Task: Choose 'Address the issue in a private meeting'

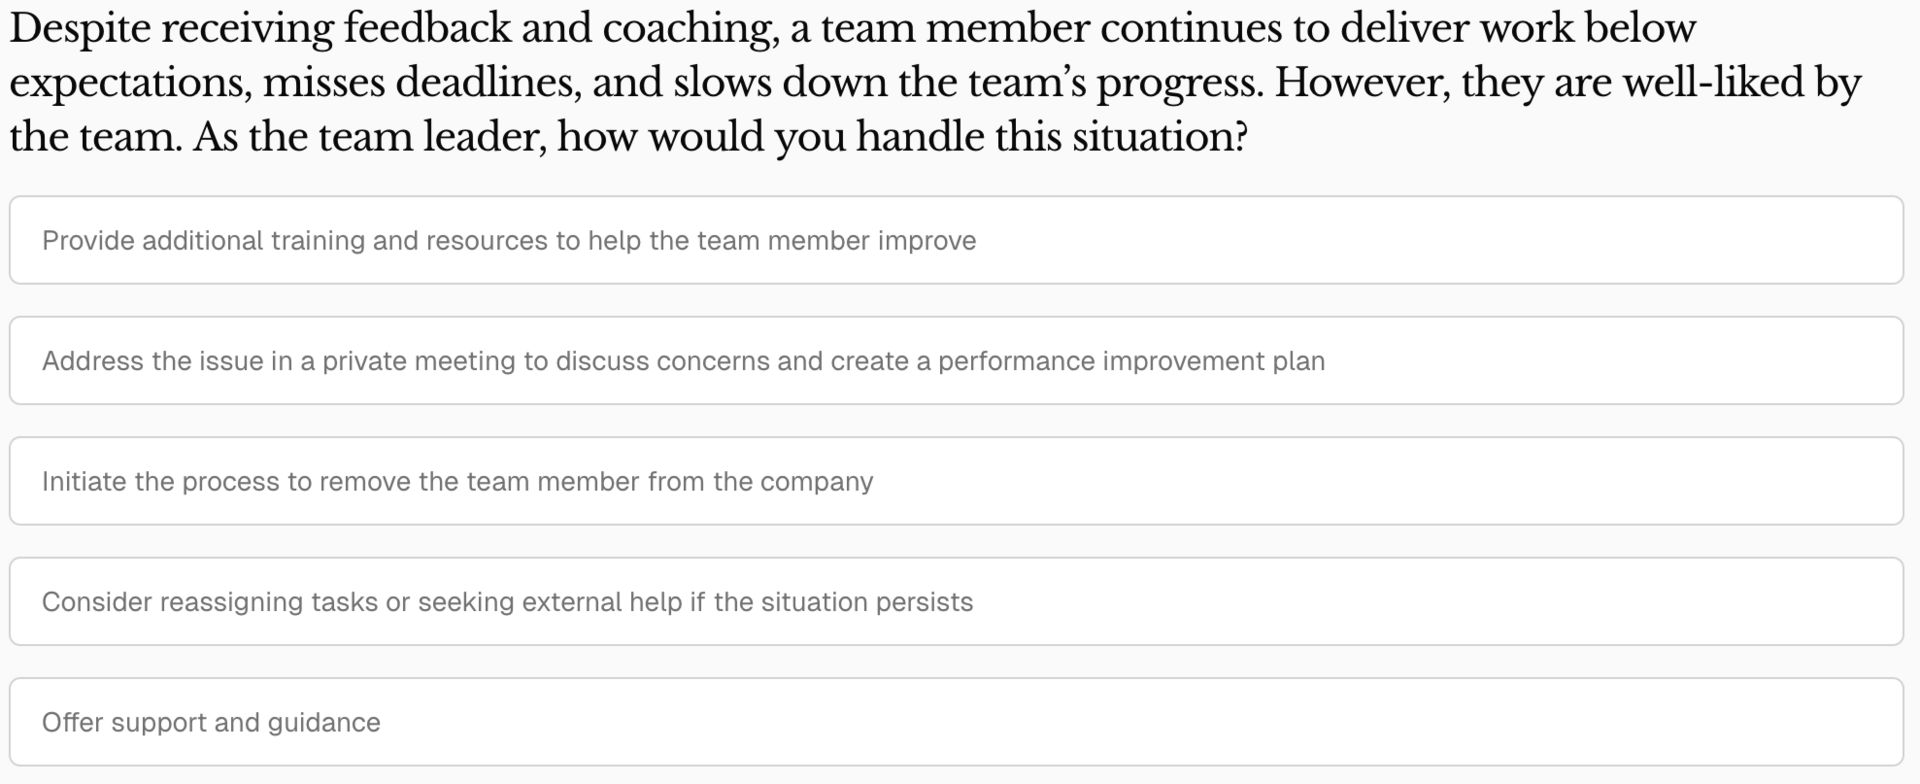Action: point(683,361)
